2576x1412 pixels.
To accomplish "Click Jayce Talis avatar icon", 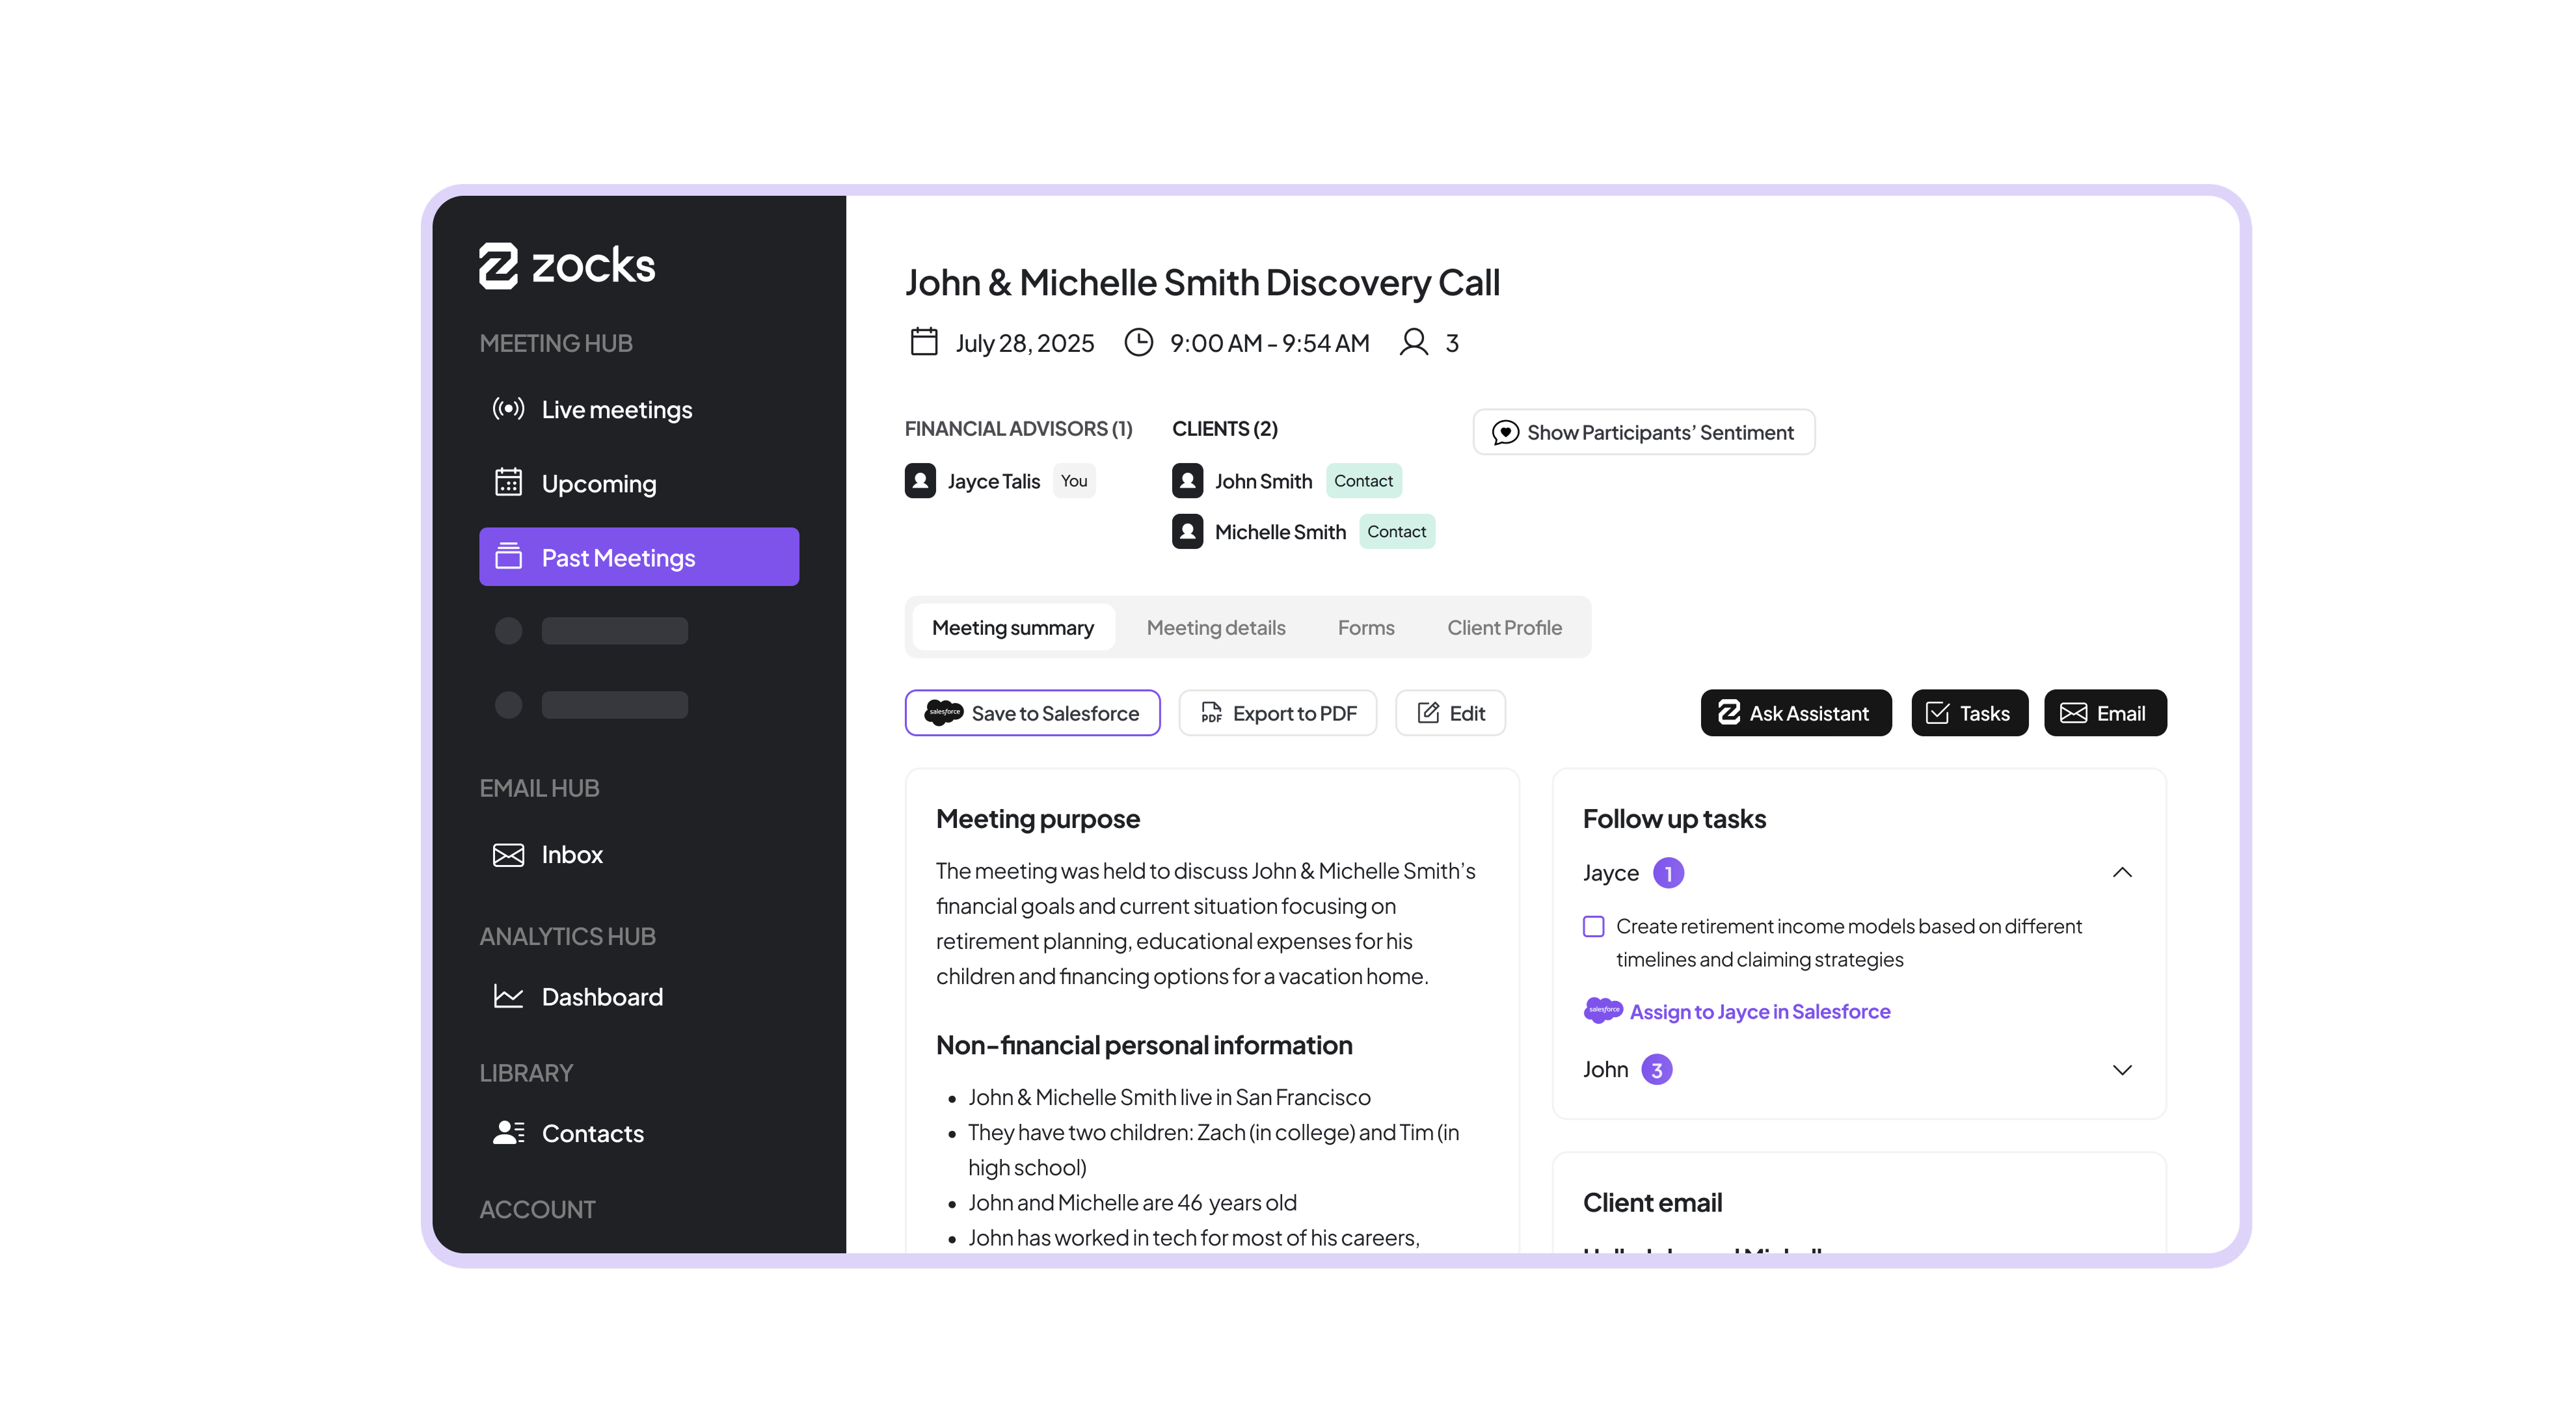I will pyautogui.click(x=920, y=481).
